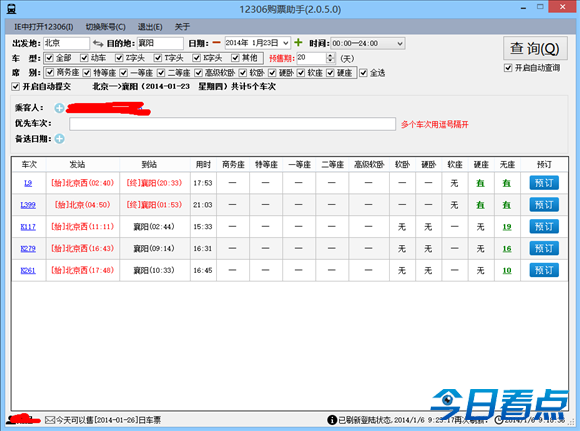Click the 优先车次 priority trains input field
580x431 pixels.
(x=232, y=124)
